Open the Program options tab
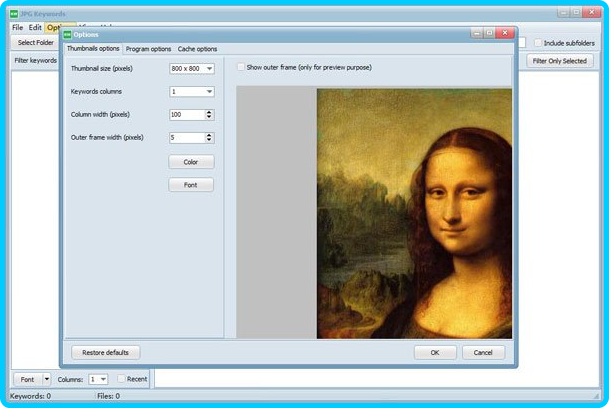The height and width of the screenshot is (408, 609). 148,49
